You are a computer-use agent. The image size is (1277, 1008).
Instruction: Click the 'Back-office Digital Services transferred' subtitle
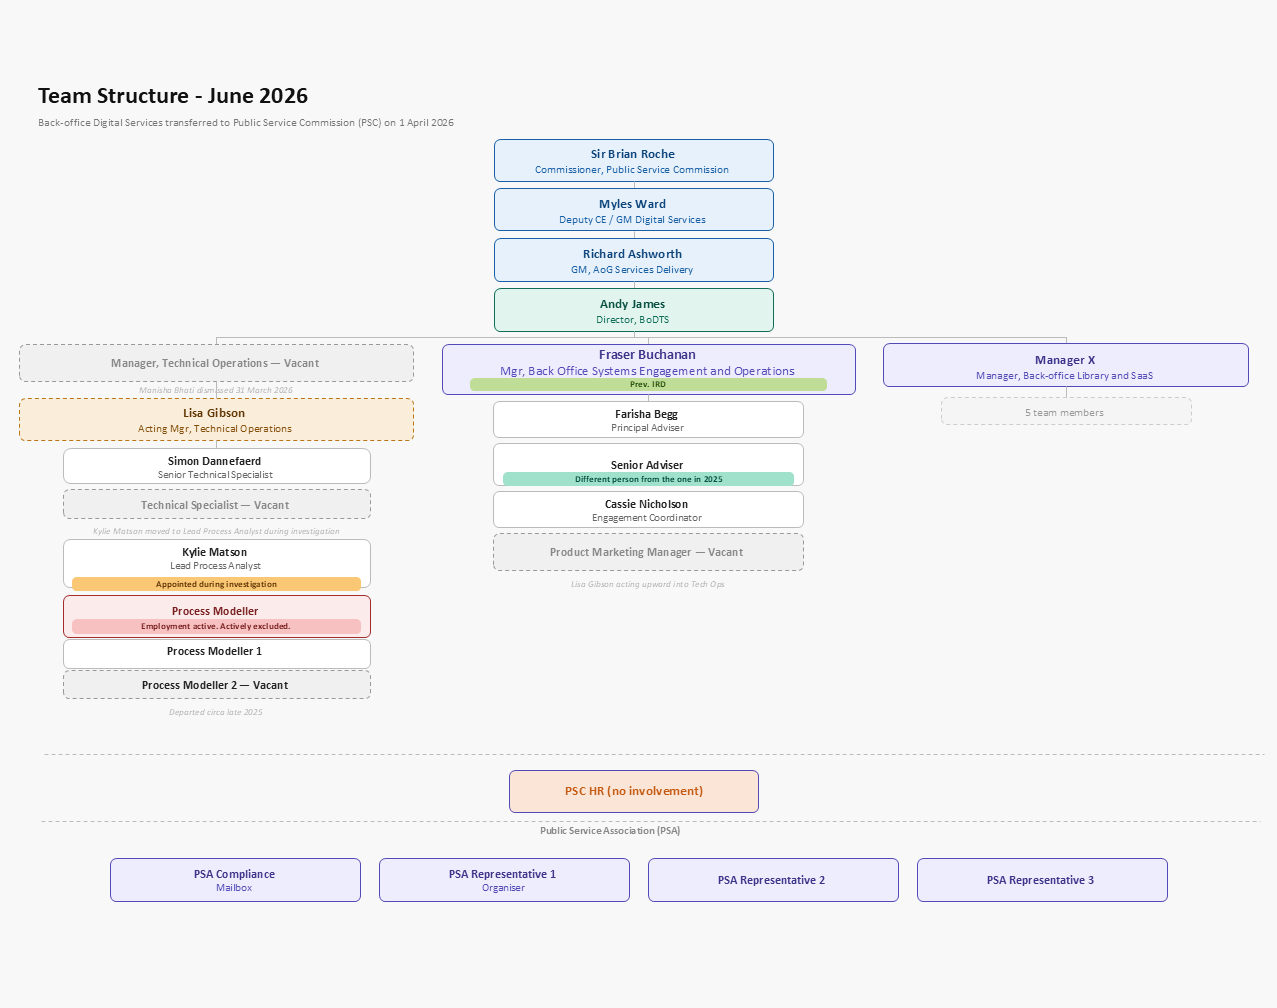tap(246, 123)
